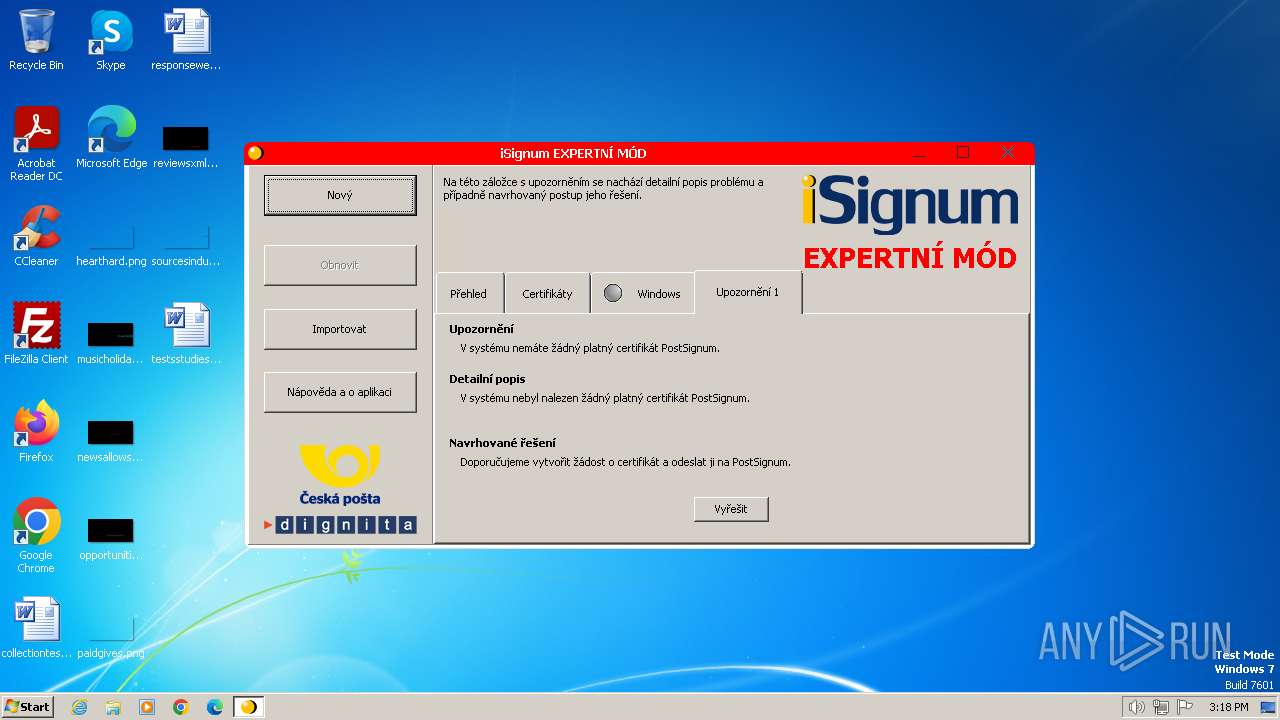Open the Windows Start menu
Screen dimensions: 1280x720
click(x=28, y=706)
